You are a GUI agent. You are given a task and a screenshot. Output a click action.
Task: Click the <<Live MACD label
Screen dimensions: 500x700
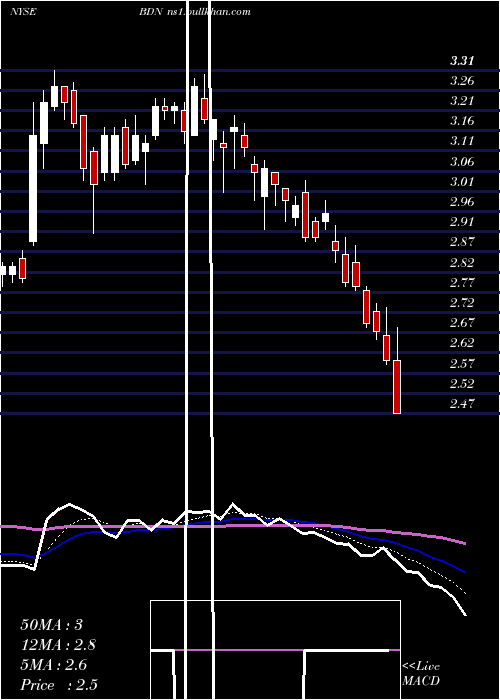click(x=421, y=674)
